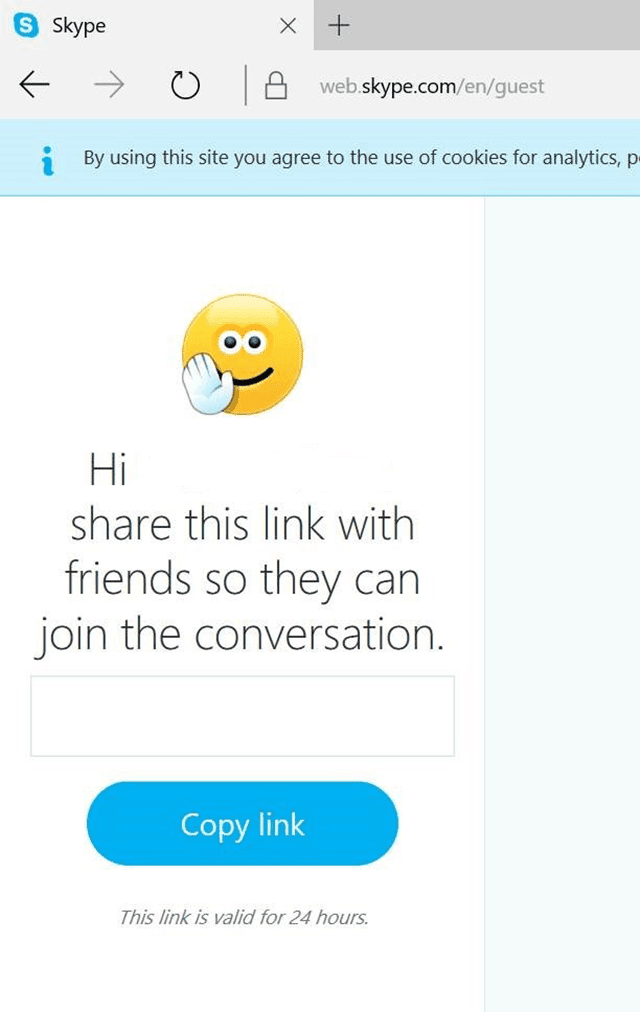Click the empty gray tab strip area
This screenshot has width=640, height=1012.
pos(494,25)
